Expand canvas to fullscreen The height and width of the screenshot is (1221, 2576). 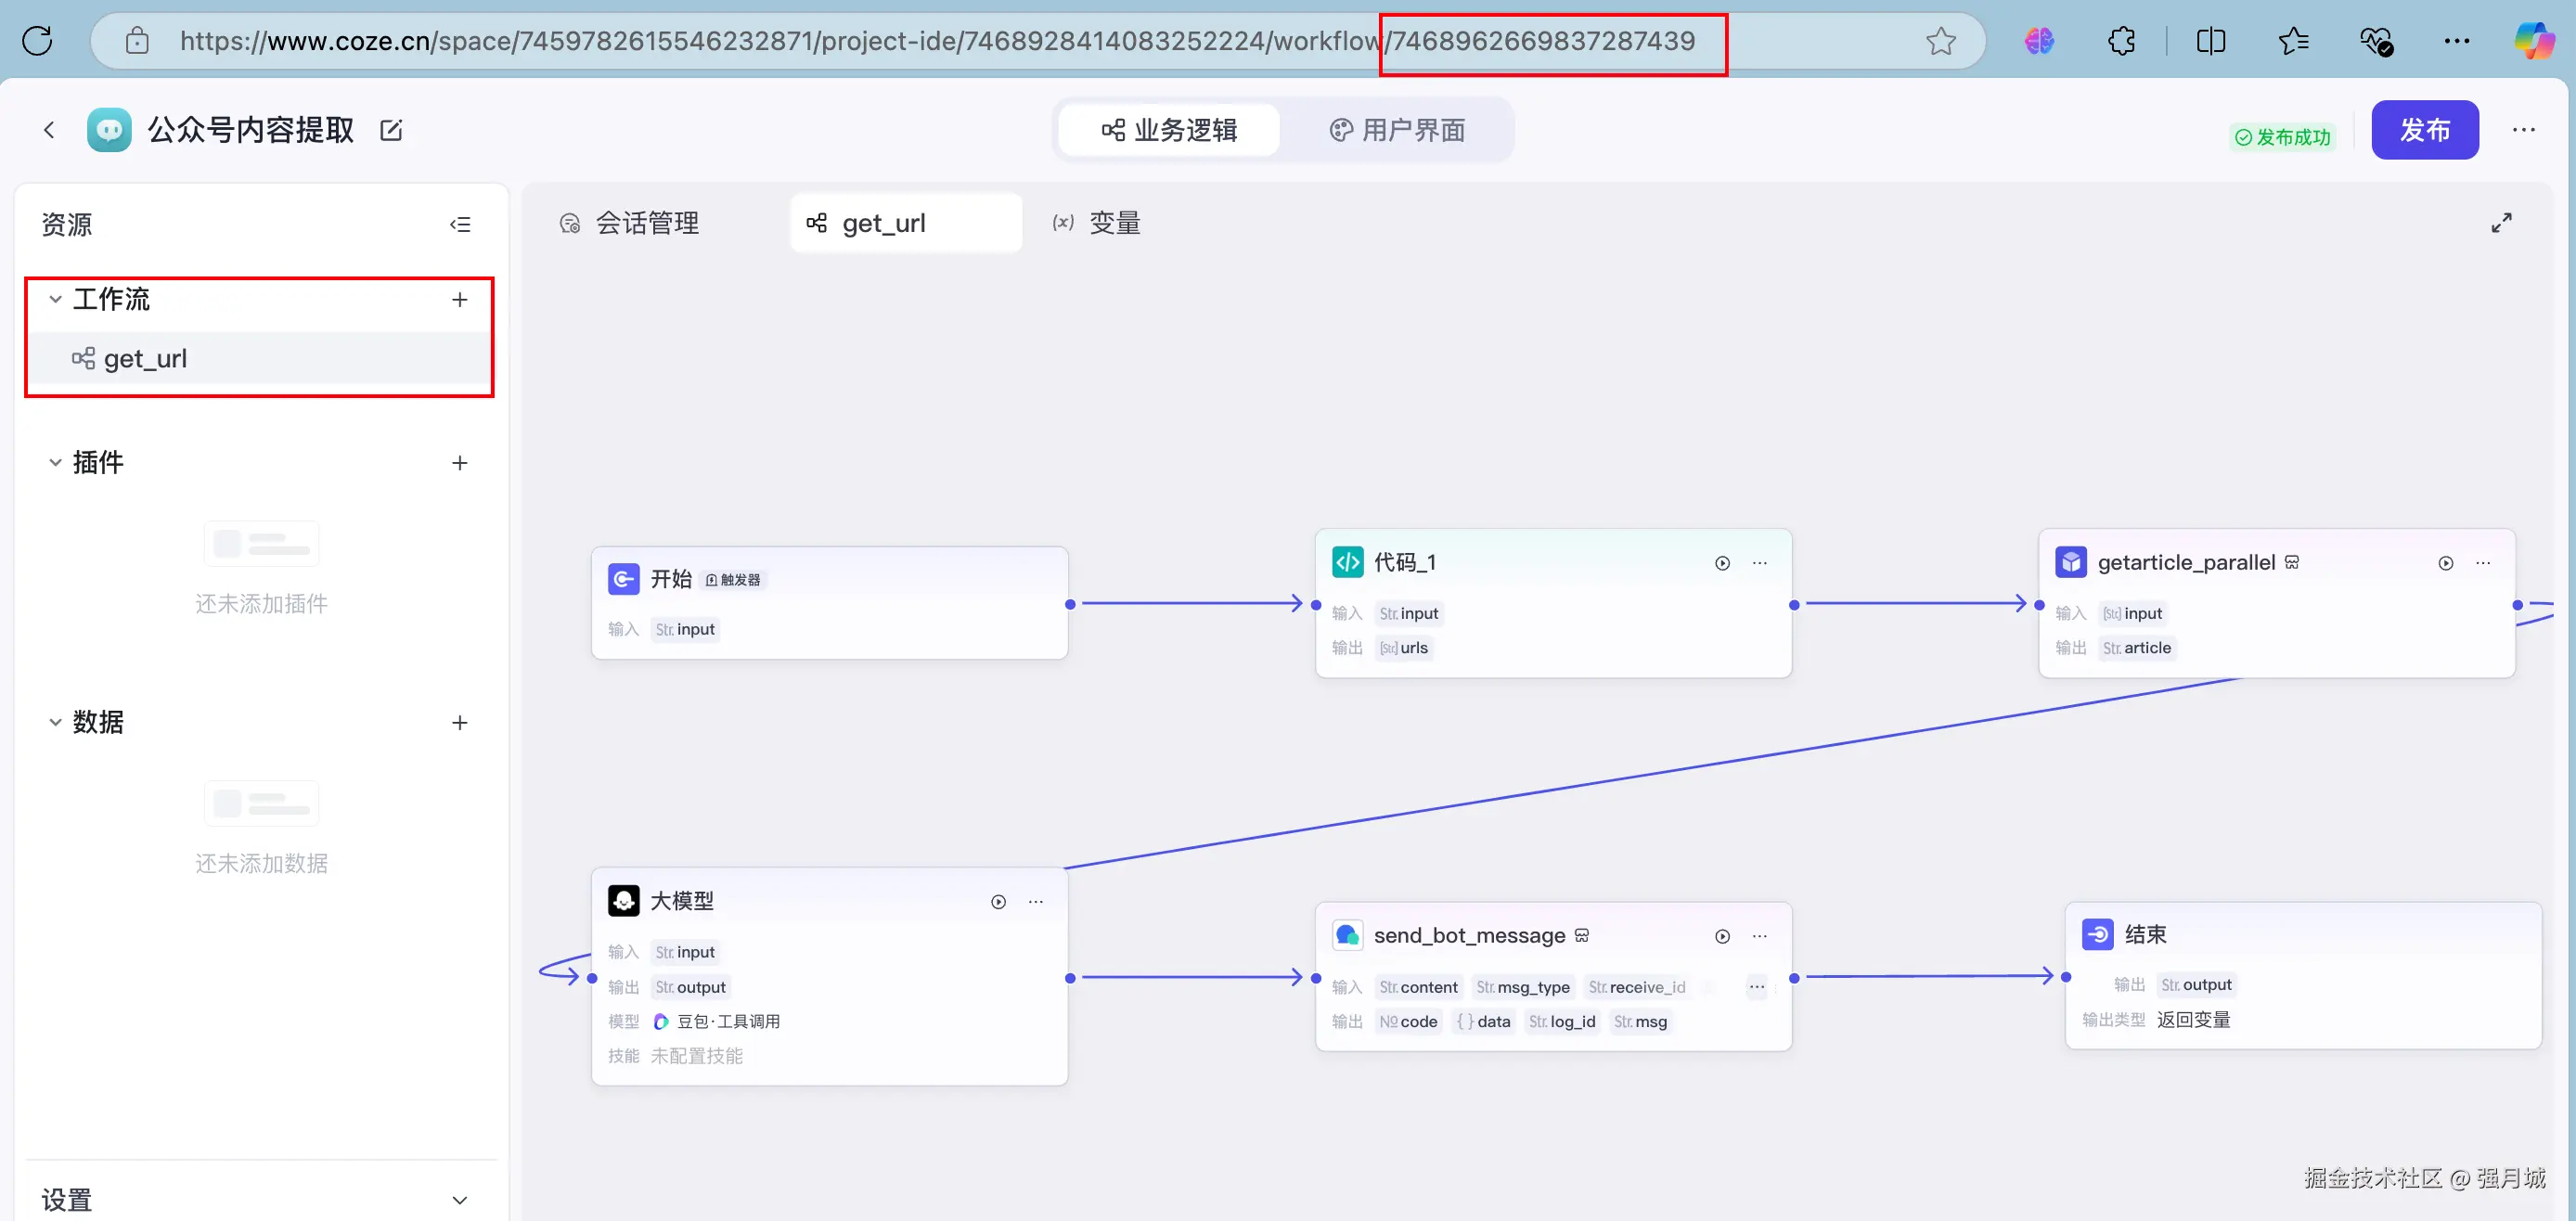2501,223
